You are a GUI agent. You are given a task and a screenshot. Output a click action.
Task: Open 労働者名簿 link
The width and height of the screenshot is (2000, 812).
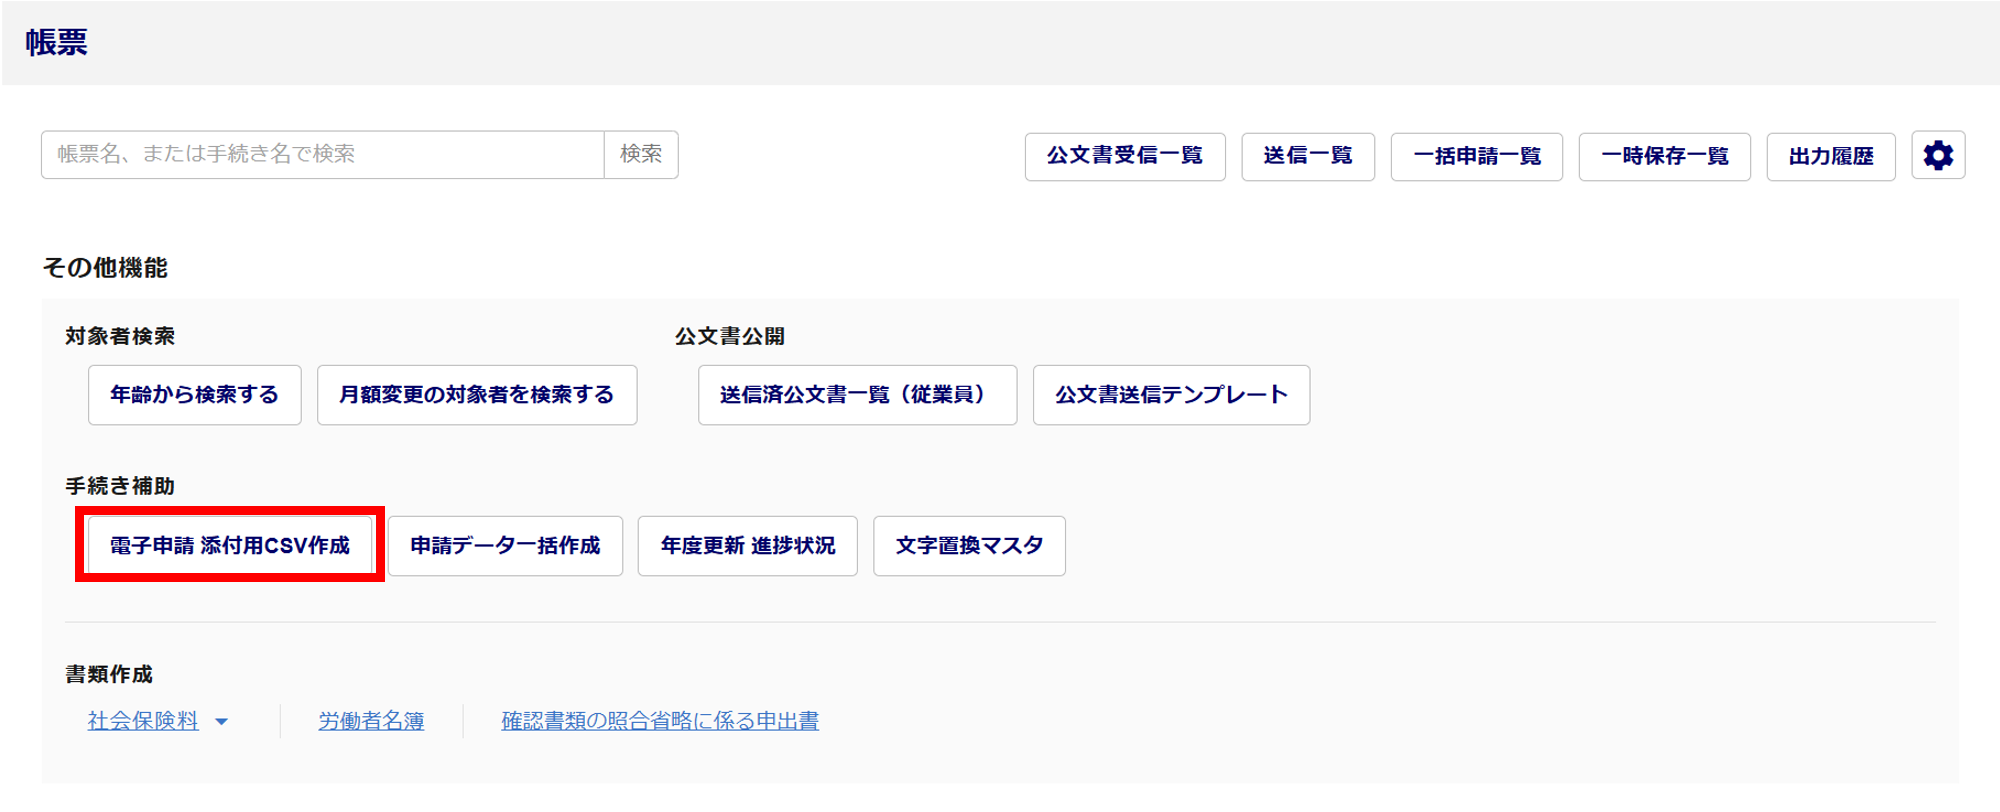(371, 721)
